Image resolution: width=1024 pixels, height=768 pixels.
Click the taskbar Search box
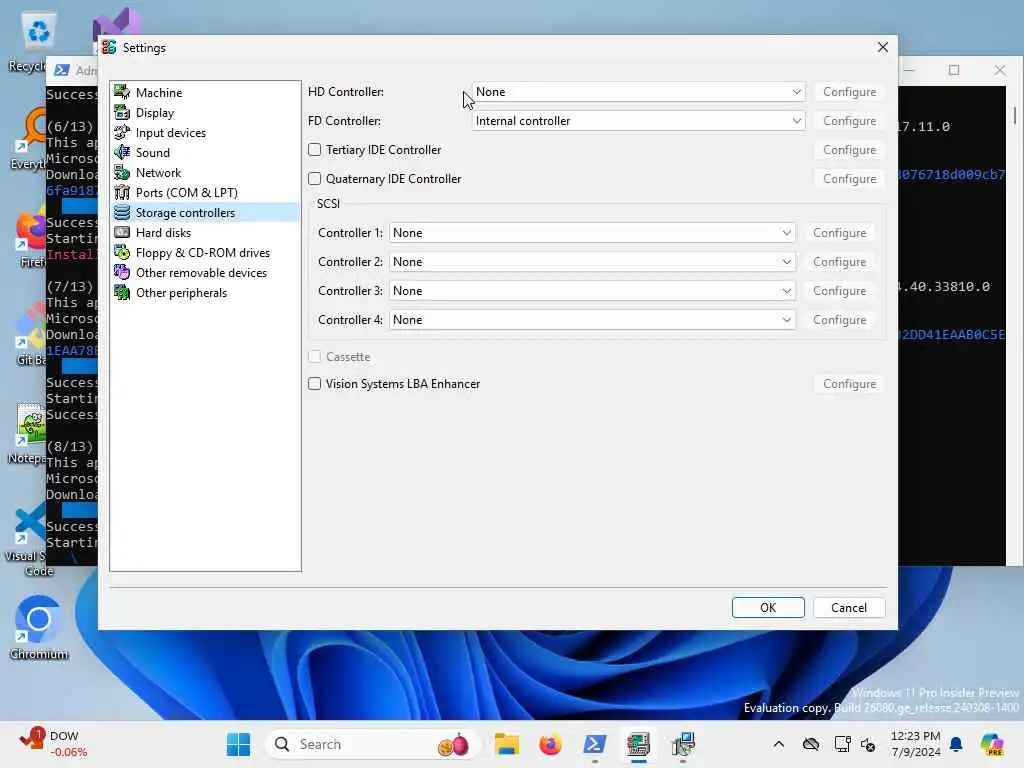pos(372,744)
